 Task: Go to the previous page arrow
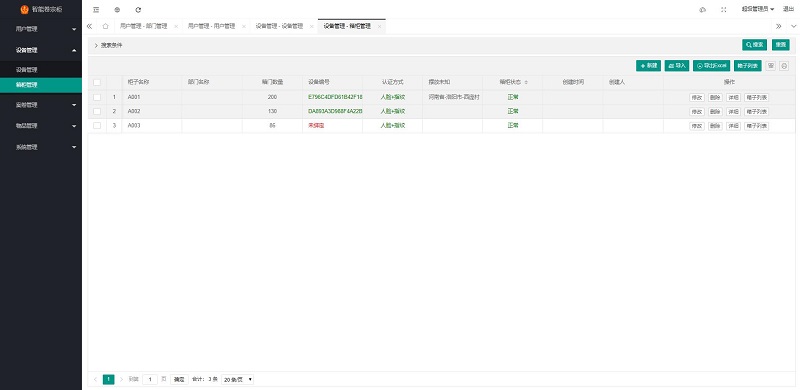[95, 379]
